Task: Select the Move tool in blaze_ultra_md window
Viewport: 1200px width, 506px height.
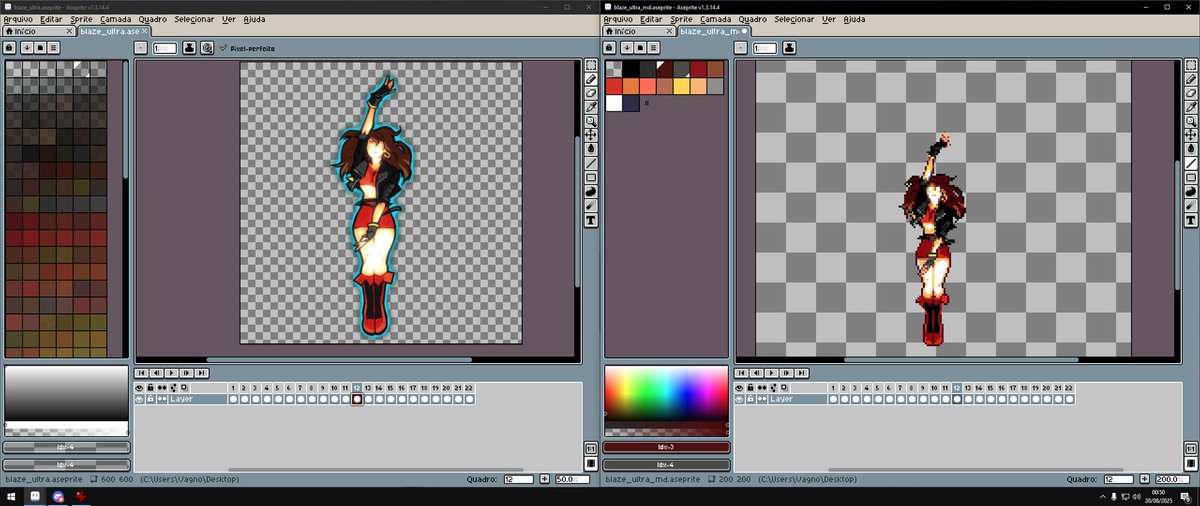Action: [x=1191, y=135]
